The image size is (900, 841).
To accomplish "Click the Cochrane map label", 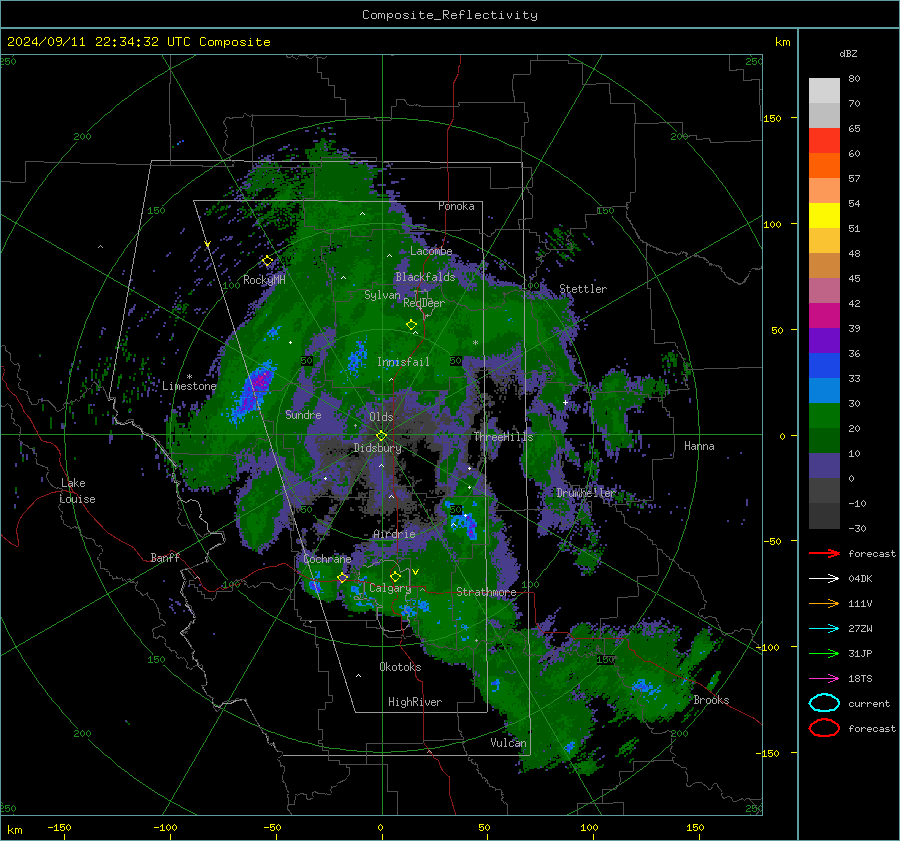I will (327, 559).
